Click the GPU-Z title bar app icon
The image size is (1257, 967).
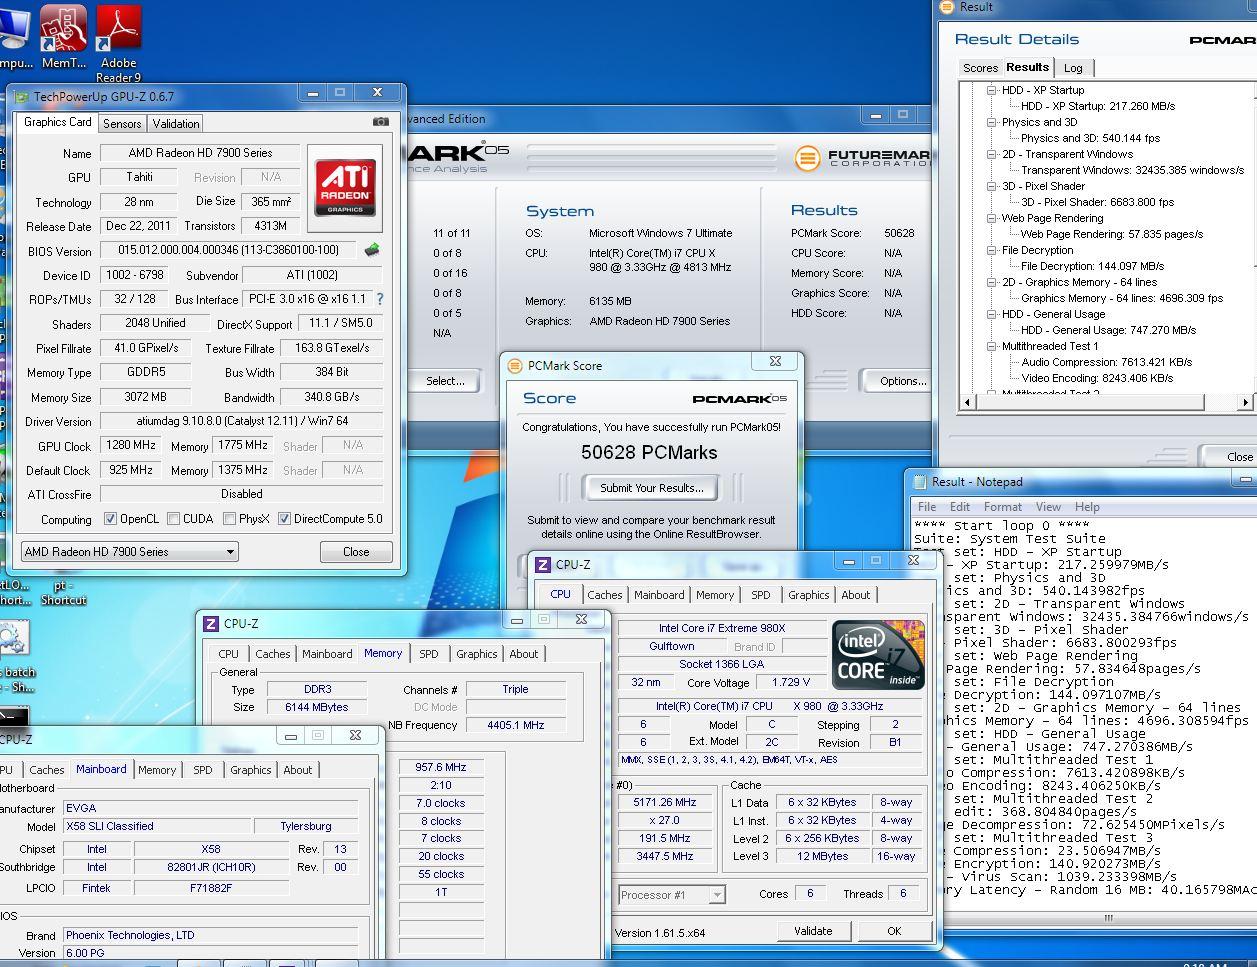[x=22, y=97]
